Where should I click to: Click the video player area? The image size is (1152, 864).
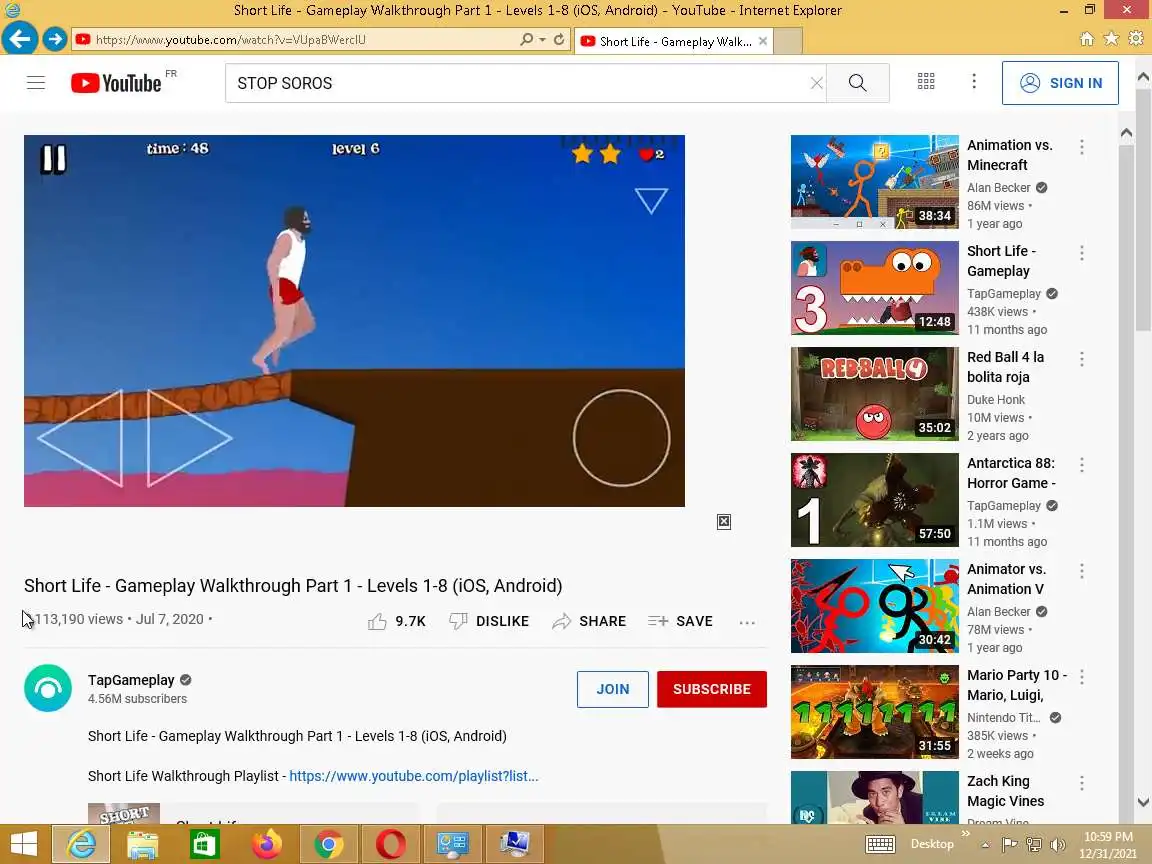pyautogui.click(x=354, y=320)
